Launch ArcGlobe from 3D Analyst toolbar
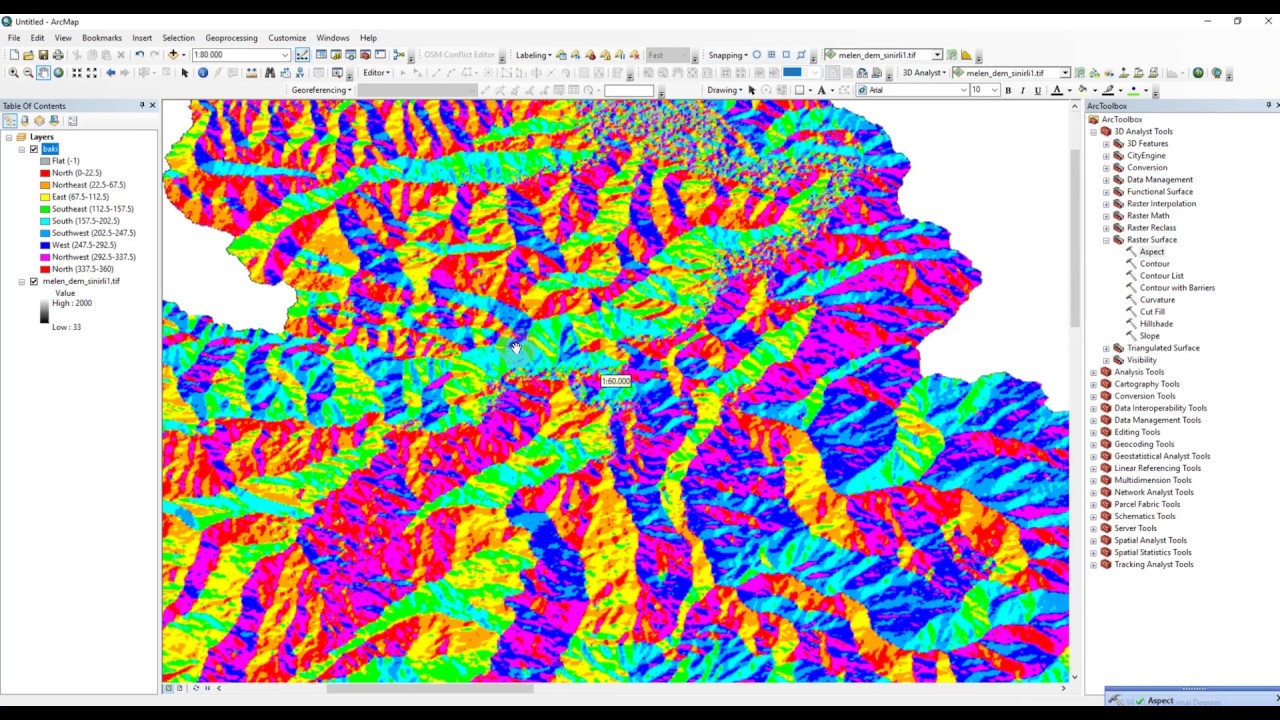The height and width of the screenshot is (720, 1280). [x=1216, y=73]
